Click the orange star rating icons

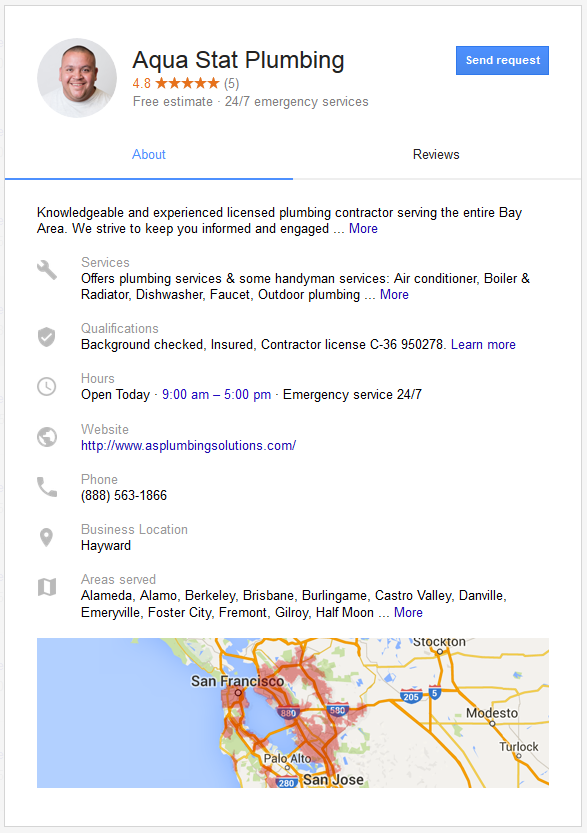pos(187,83)
